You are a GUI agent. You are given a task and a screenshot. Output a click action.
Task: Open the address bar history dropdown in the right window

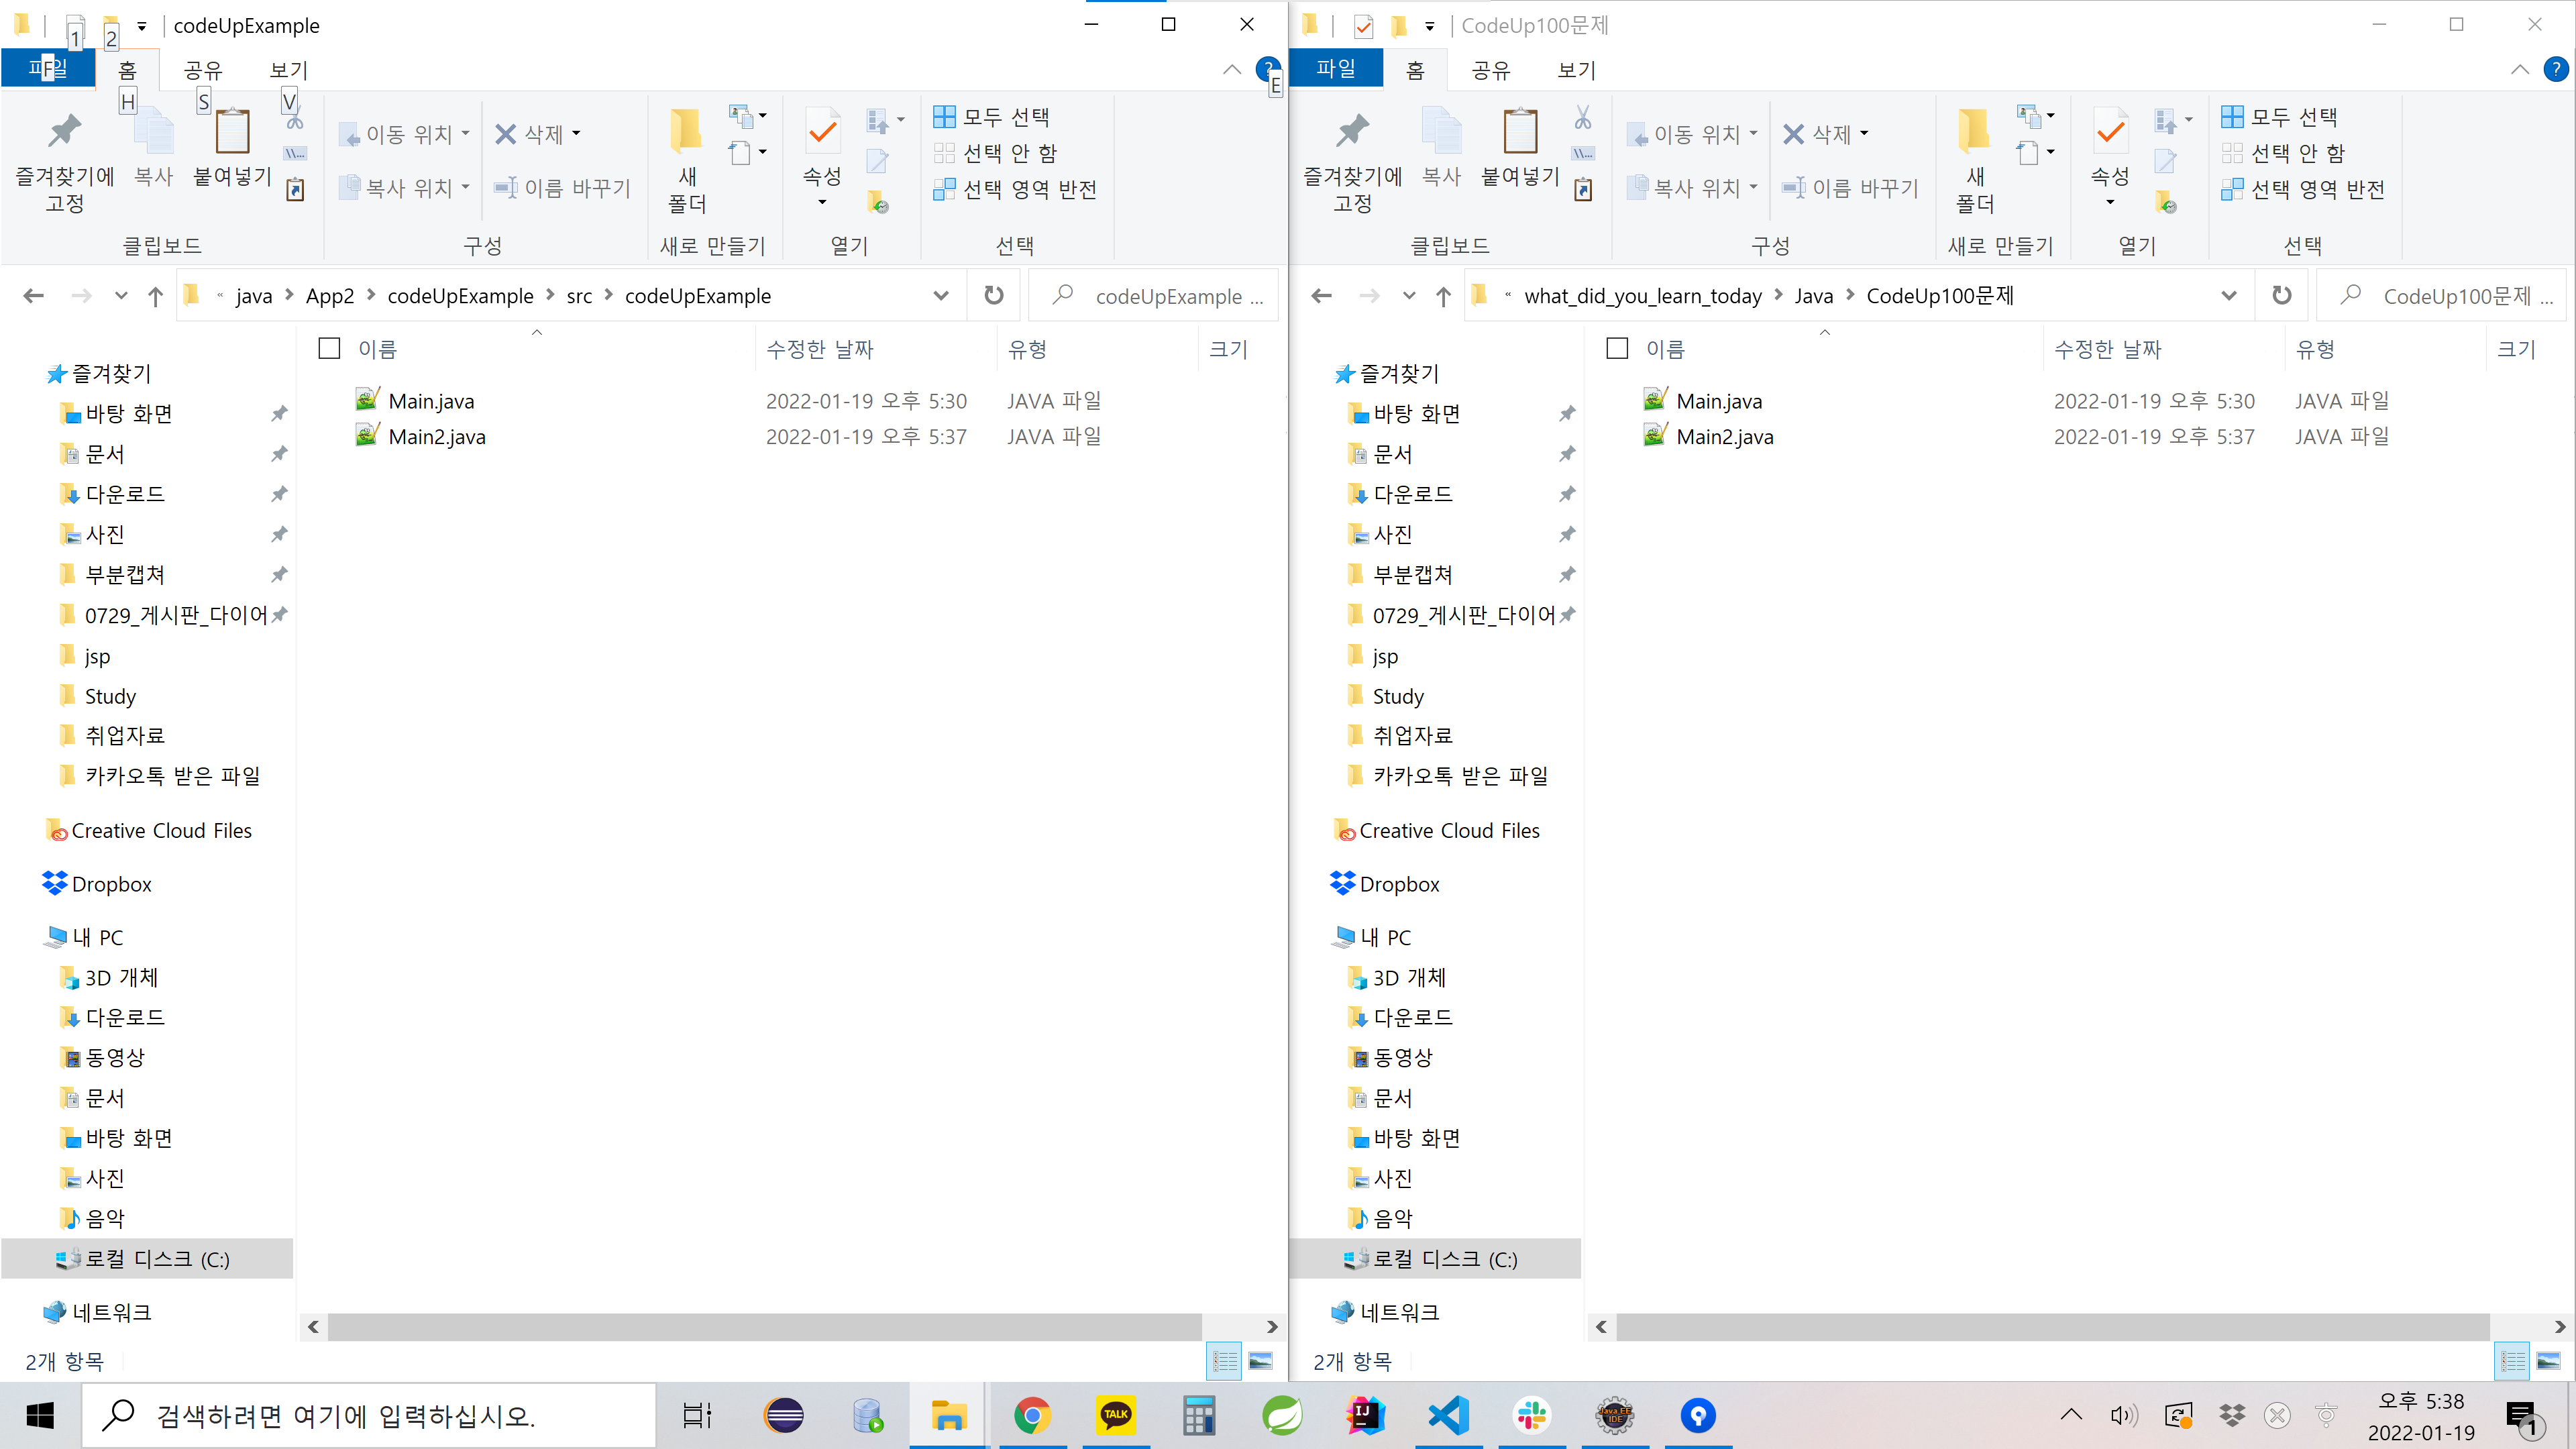point(2229,295)
